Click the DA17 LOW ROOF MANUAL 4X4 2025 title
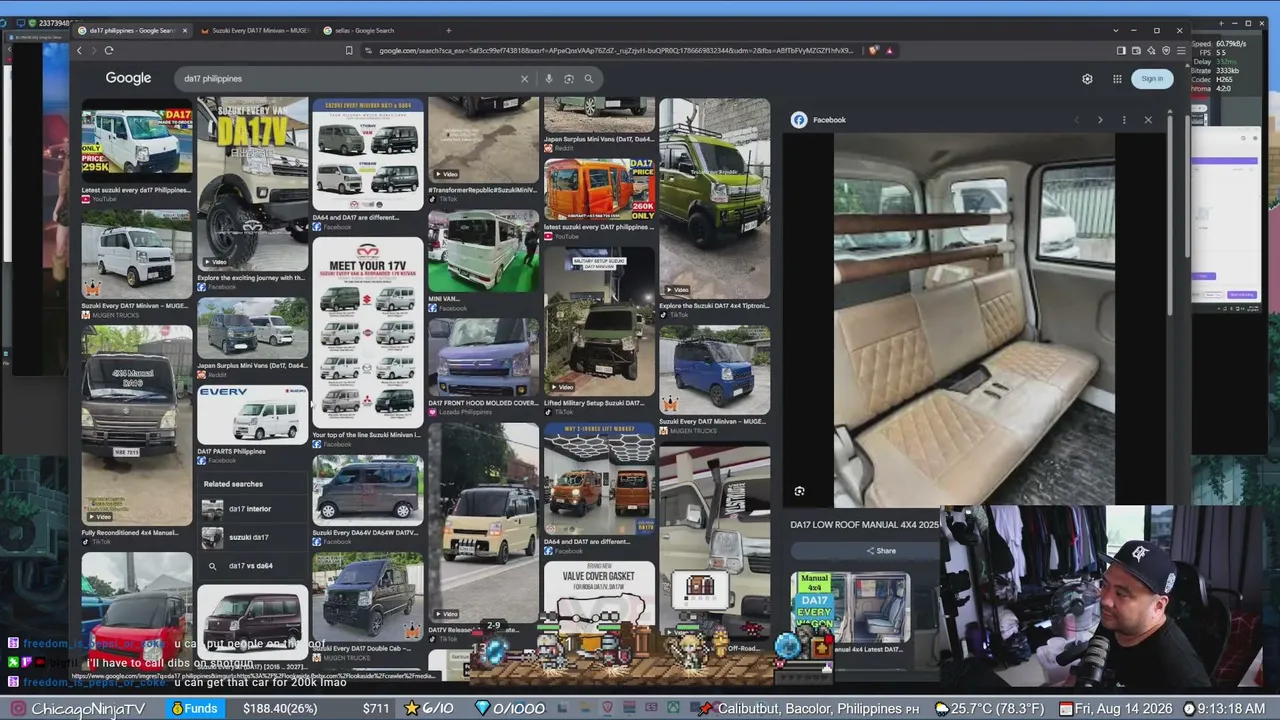 point(865,524)
